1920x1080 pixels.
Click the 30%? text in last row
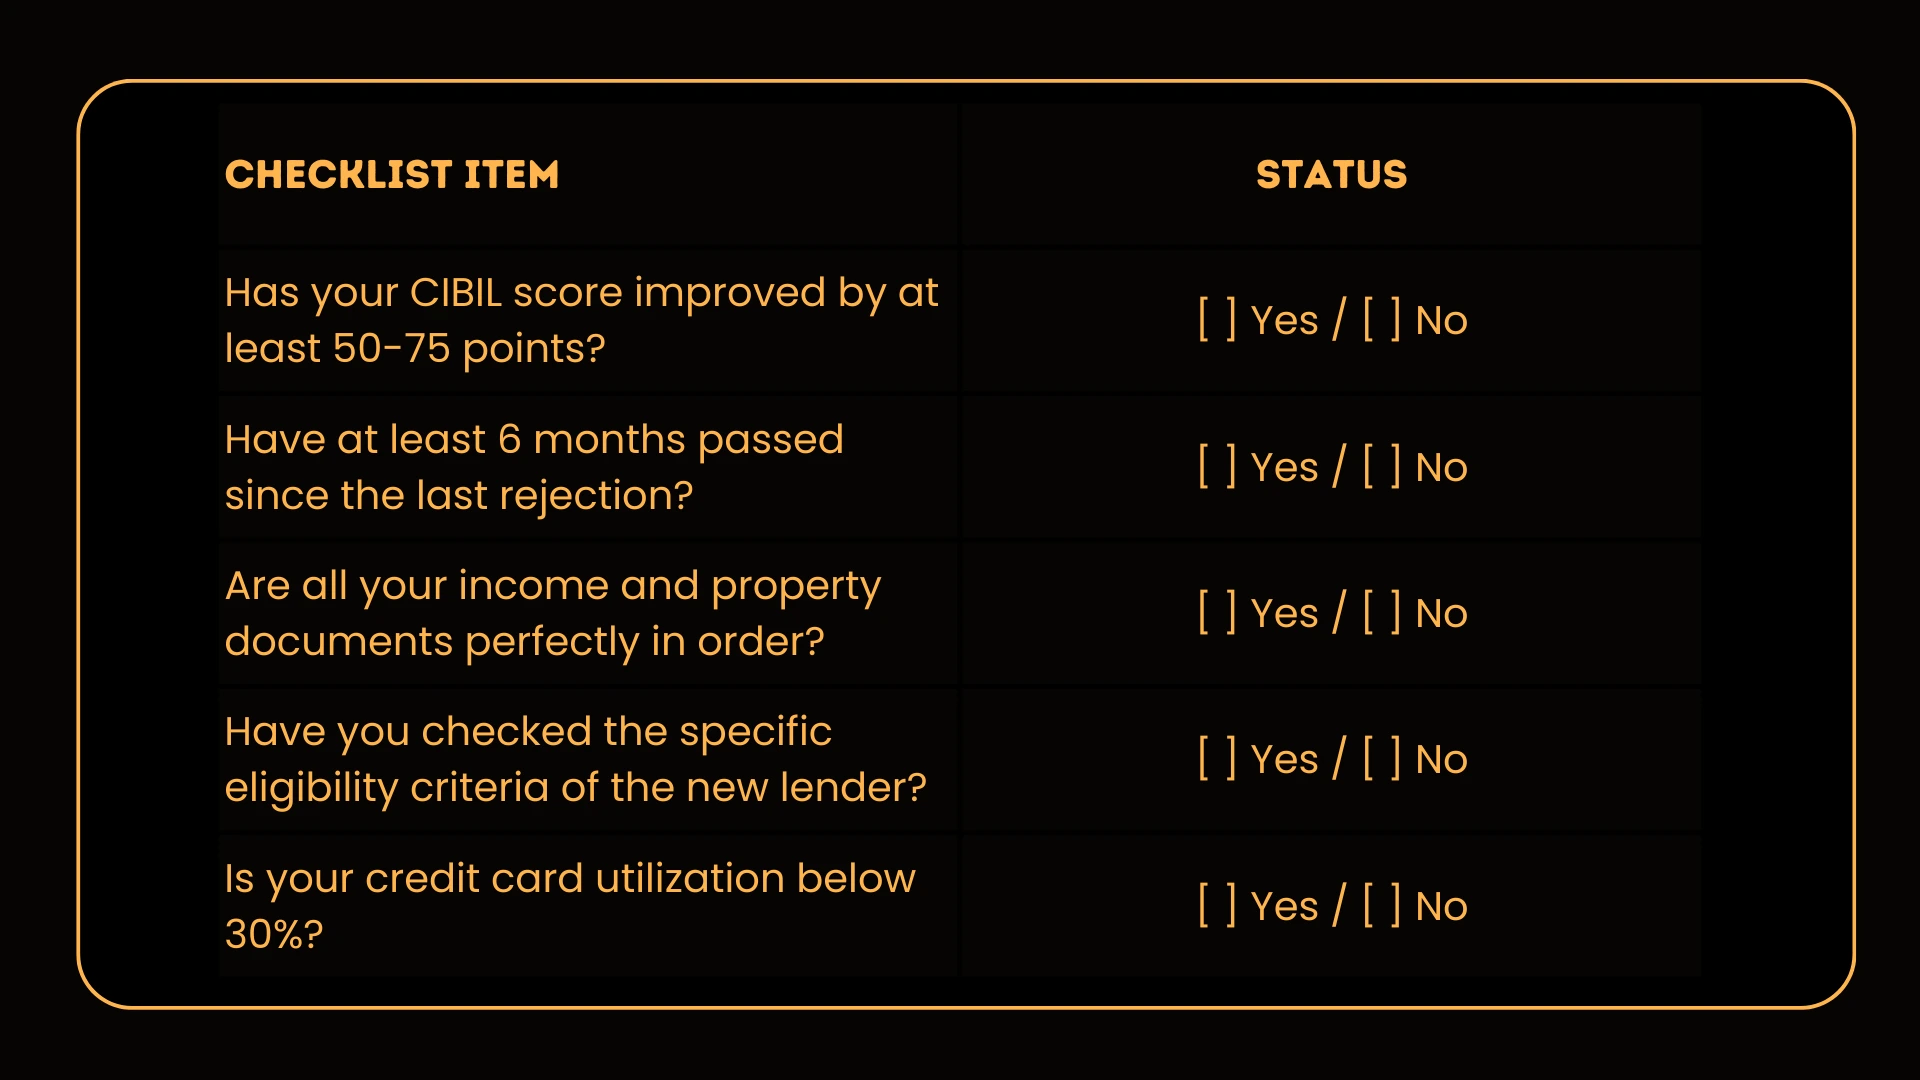[x=274, y=934]
